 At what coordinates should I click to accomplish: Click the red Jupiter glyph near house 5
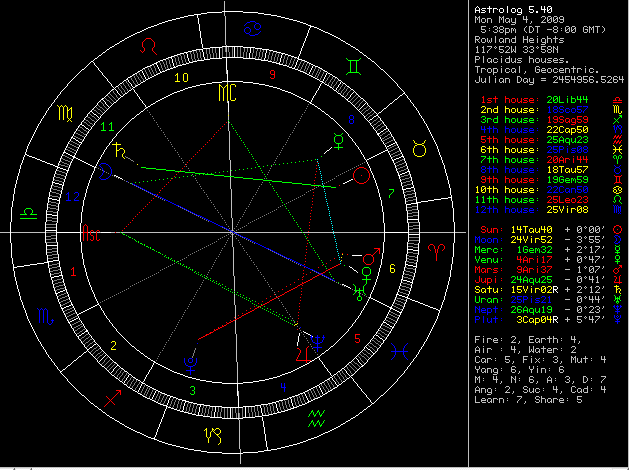point(301,354)
